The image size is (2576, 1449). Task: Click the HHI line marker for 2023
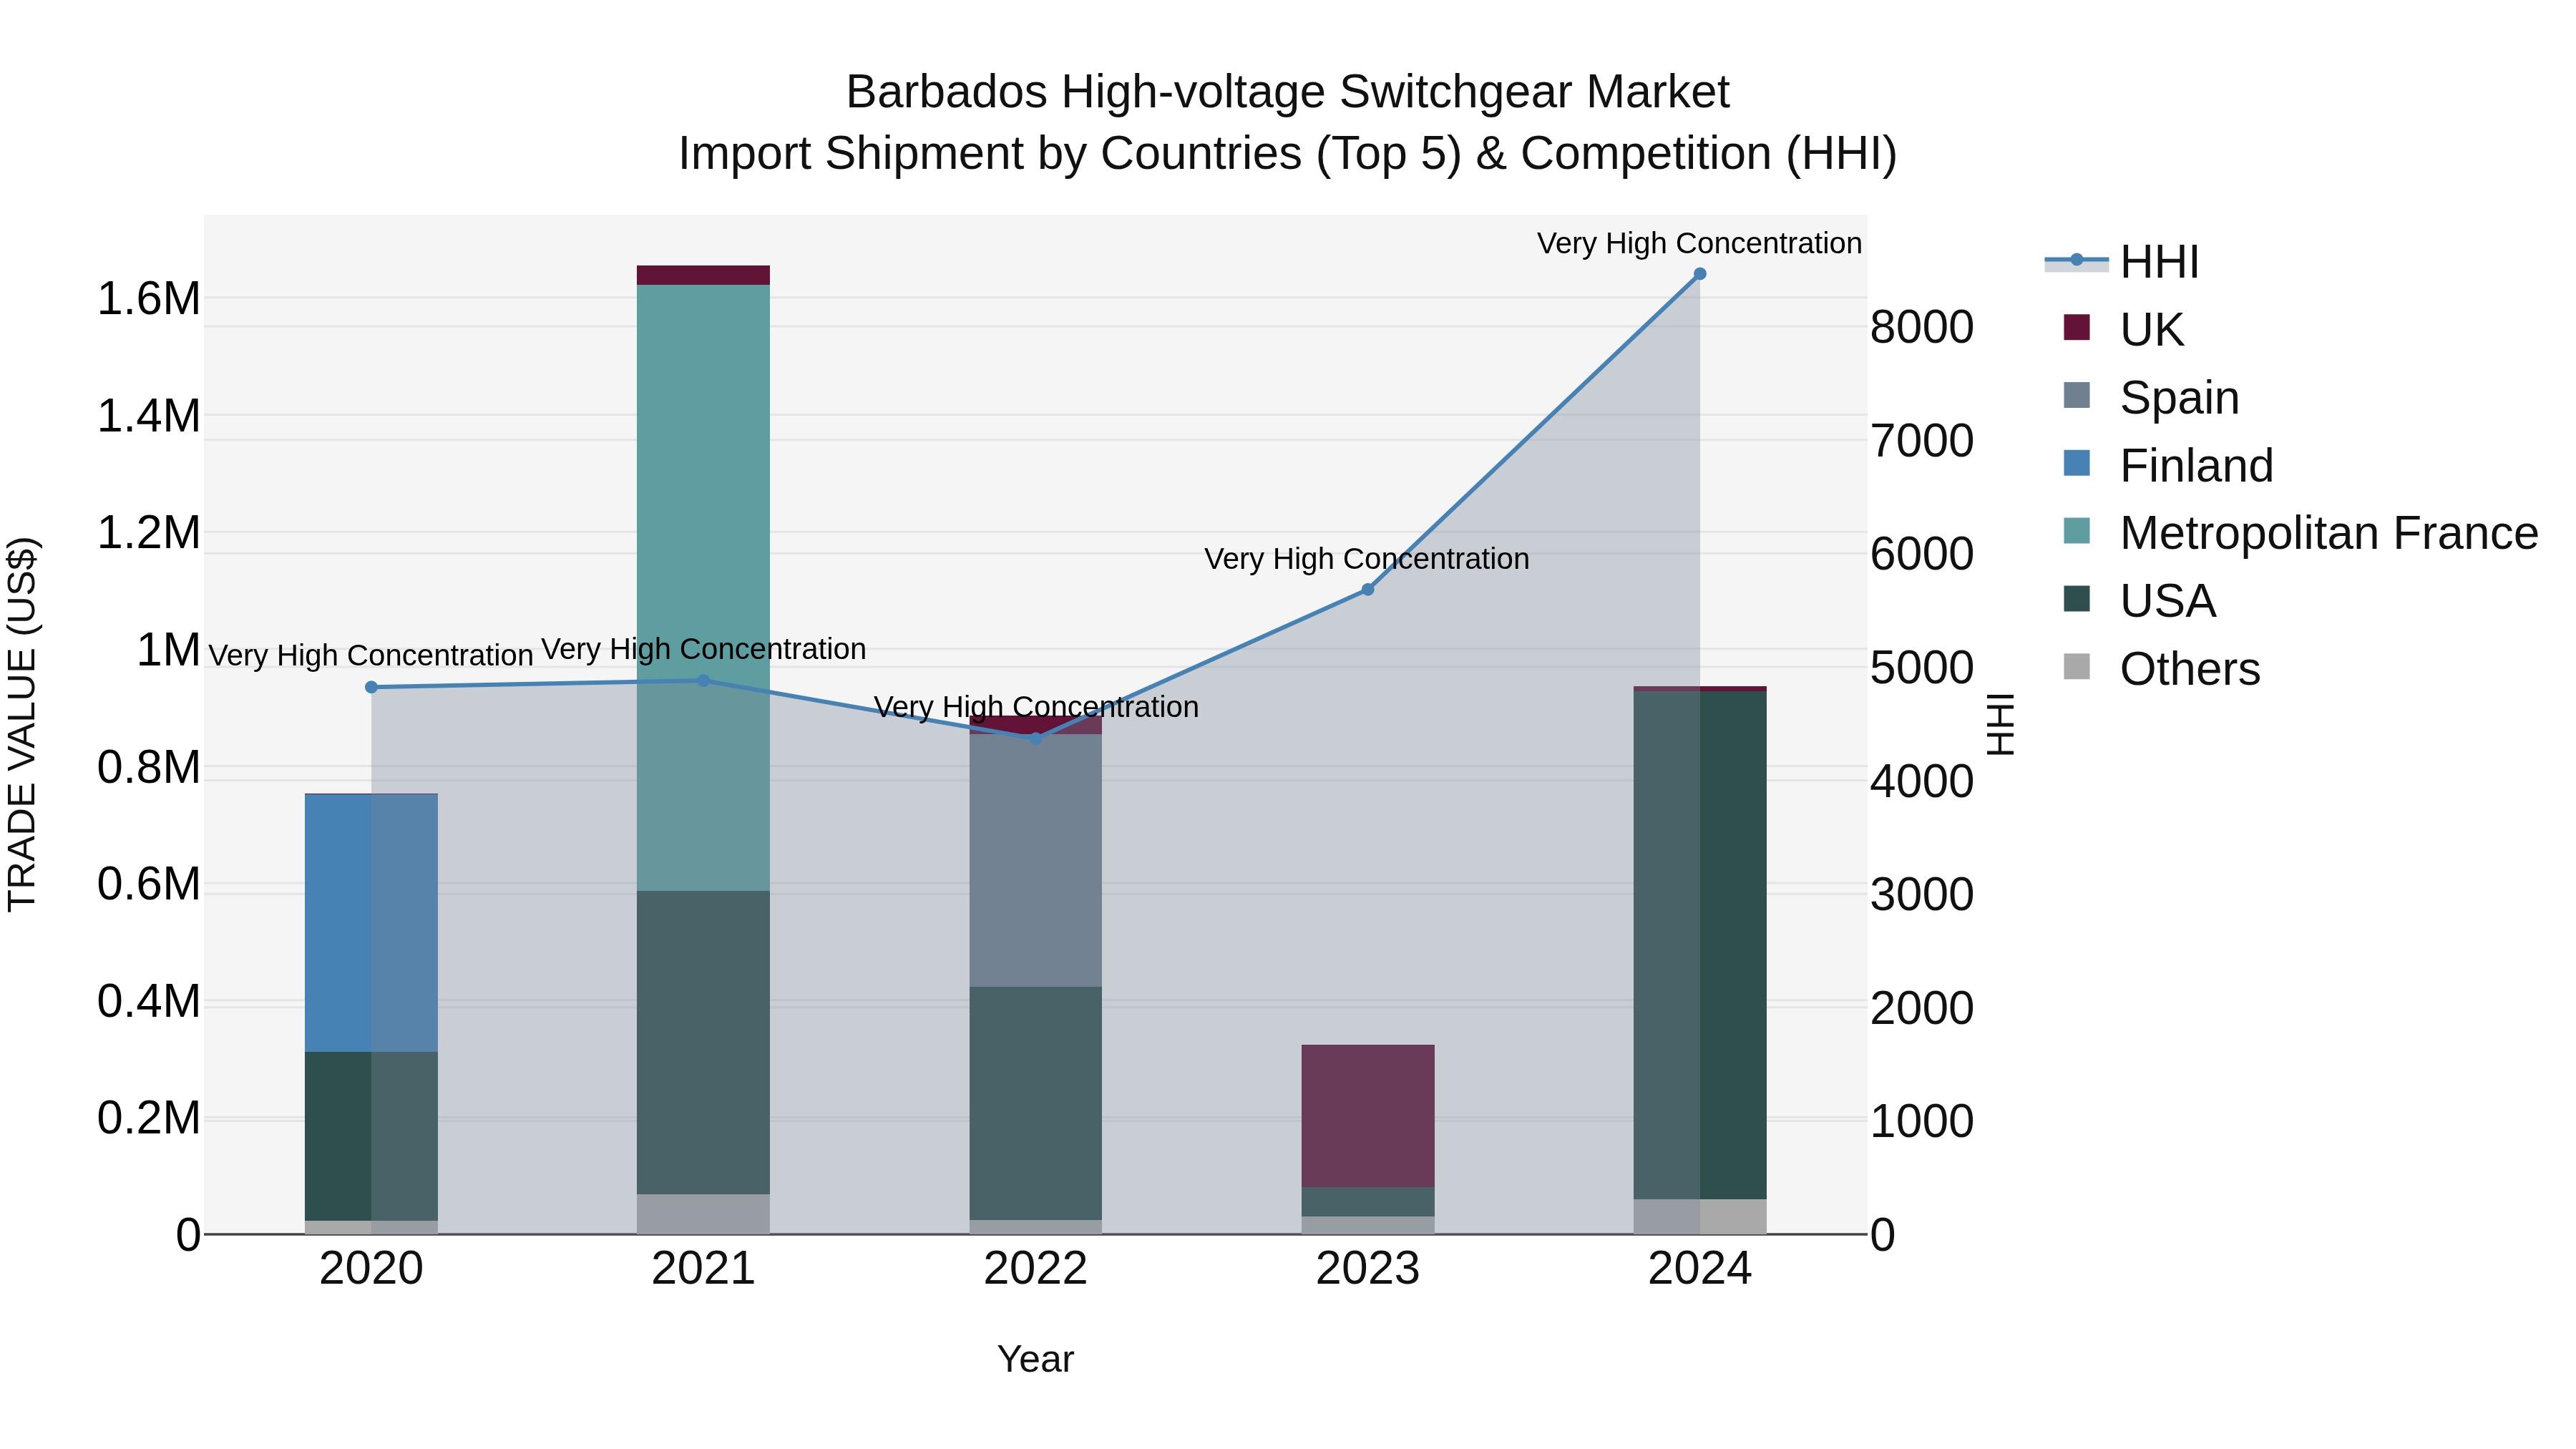click(1368, 590)
